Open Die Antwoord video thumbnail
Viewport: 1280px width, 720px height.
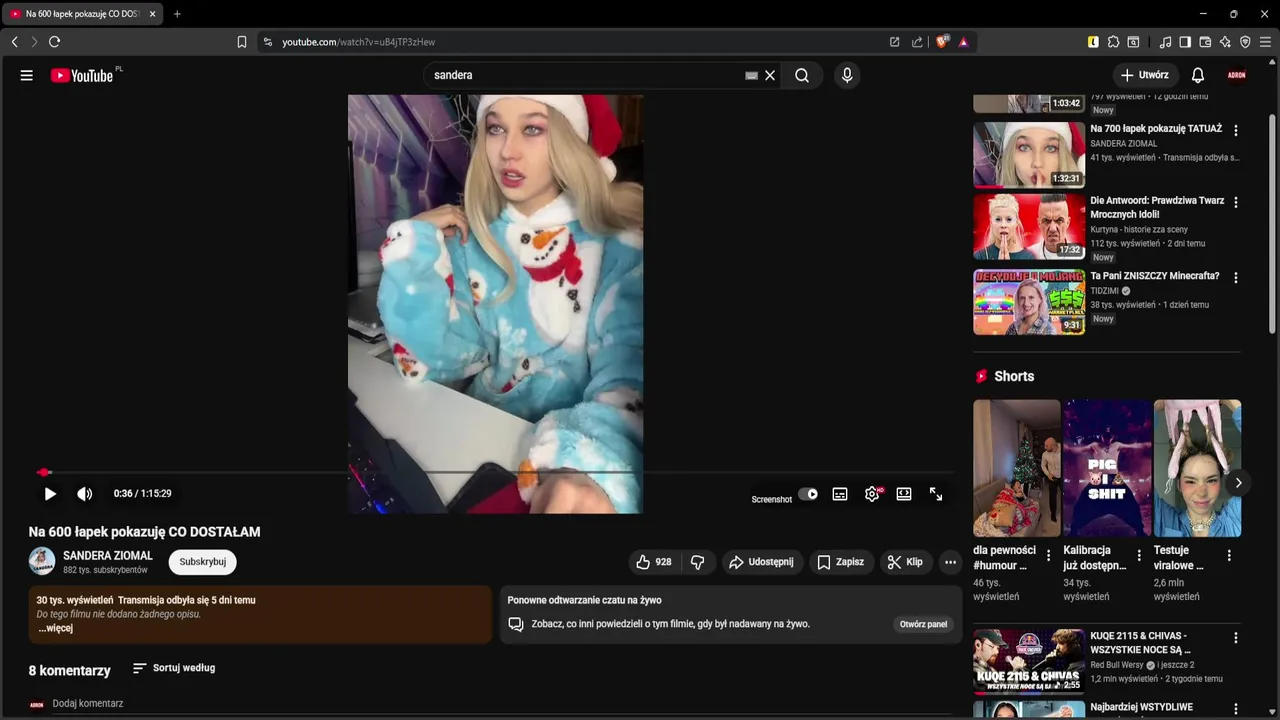tap(1029, 227)
